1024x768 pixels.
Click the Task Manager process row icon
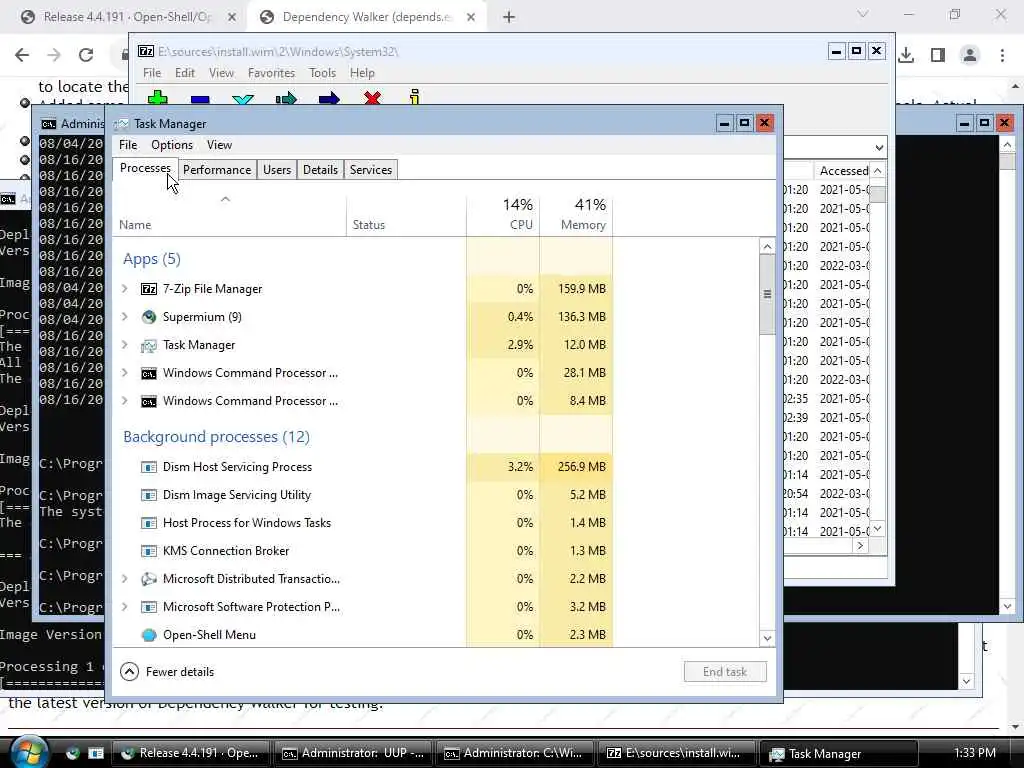click(x=149, y=345)
